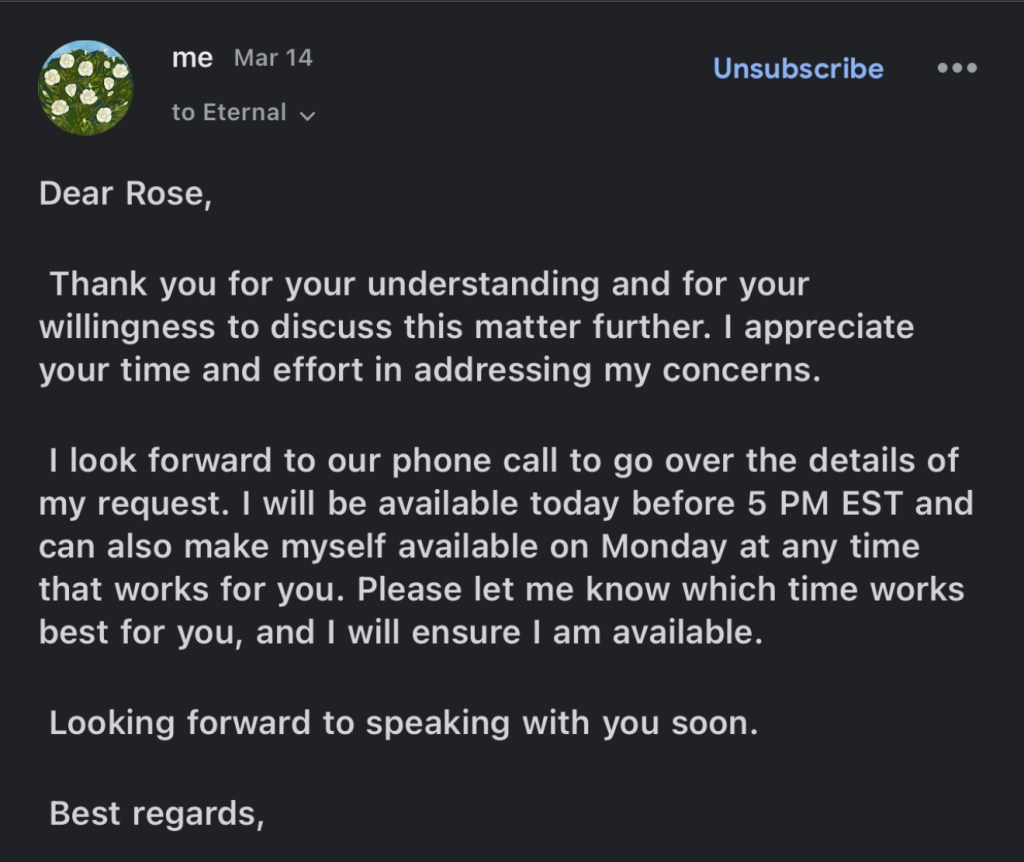Expand recipient details chevron beside Eternal
Screen dimensions: 1024x862
307,115
